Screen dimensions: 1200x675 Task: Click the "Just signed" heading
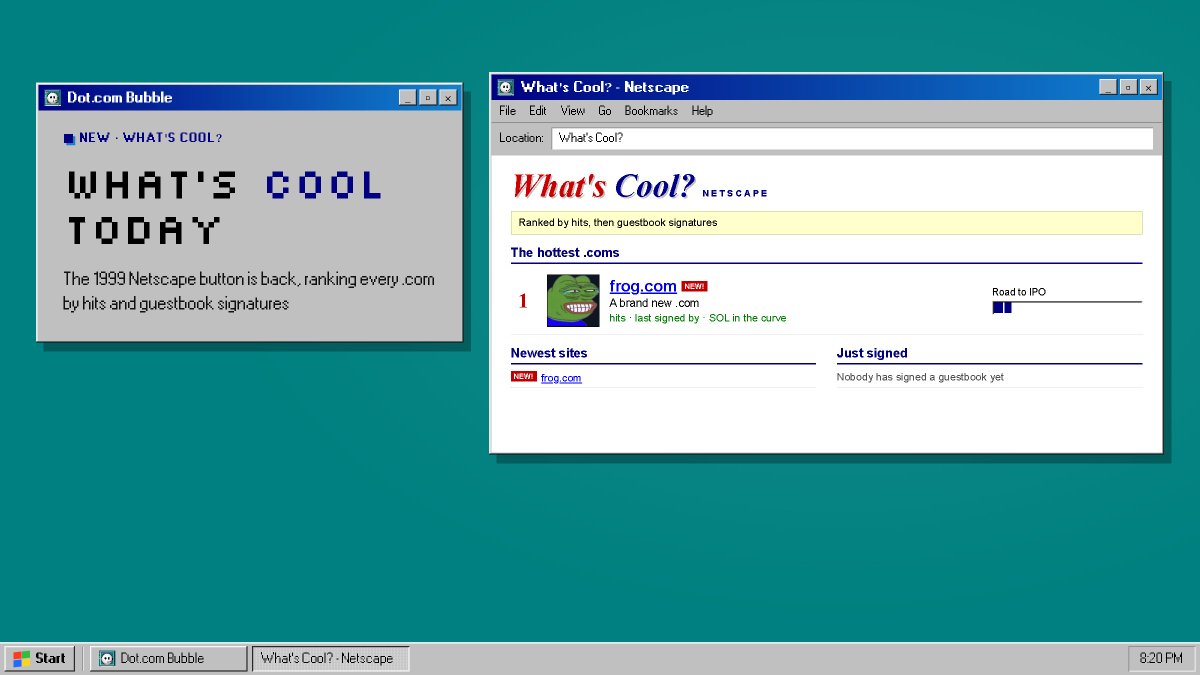pyautogui.click(x=872, y=353)
